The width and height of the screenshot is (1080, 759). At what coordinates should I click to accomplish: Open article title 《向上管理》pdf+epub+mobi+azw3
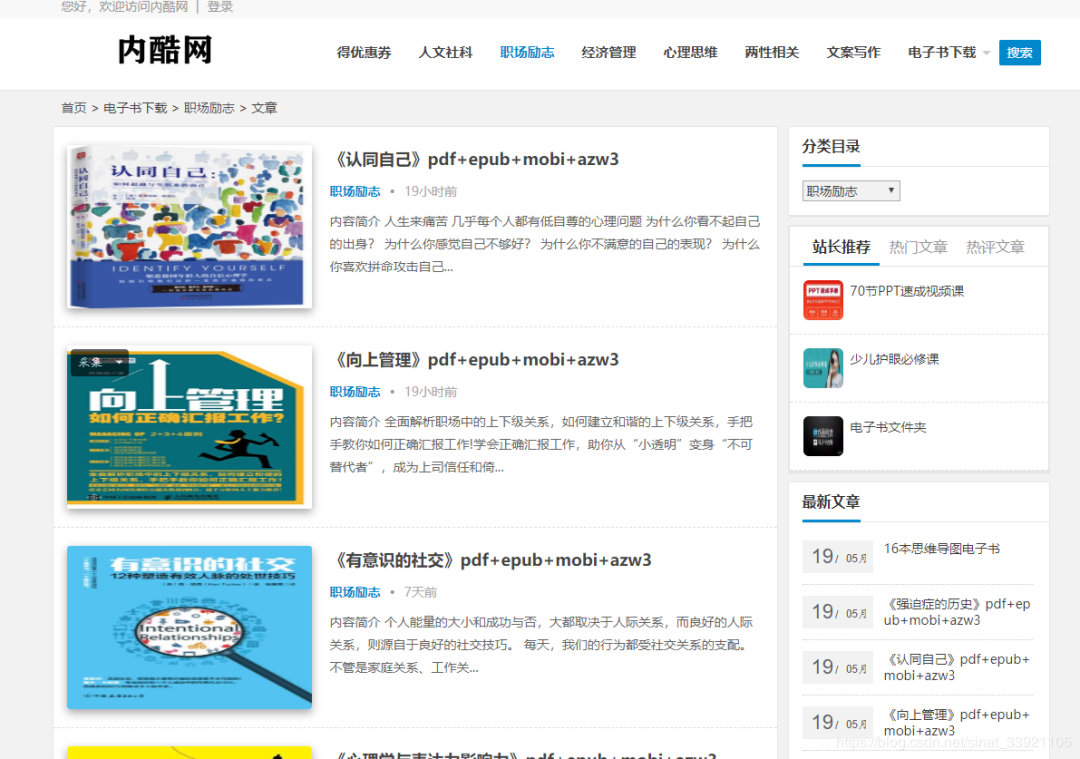(475, 360)
